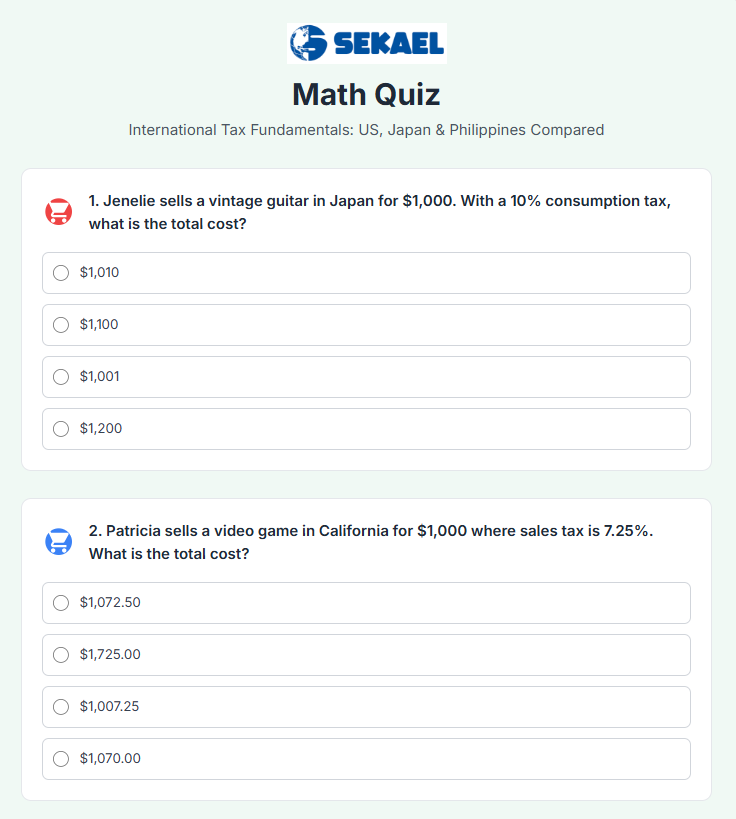This screenshot has height=819, width=736.
Task: Click the SEKAEL brand name text
Action: tap(387, 43)
